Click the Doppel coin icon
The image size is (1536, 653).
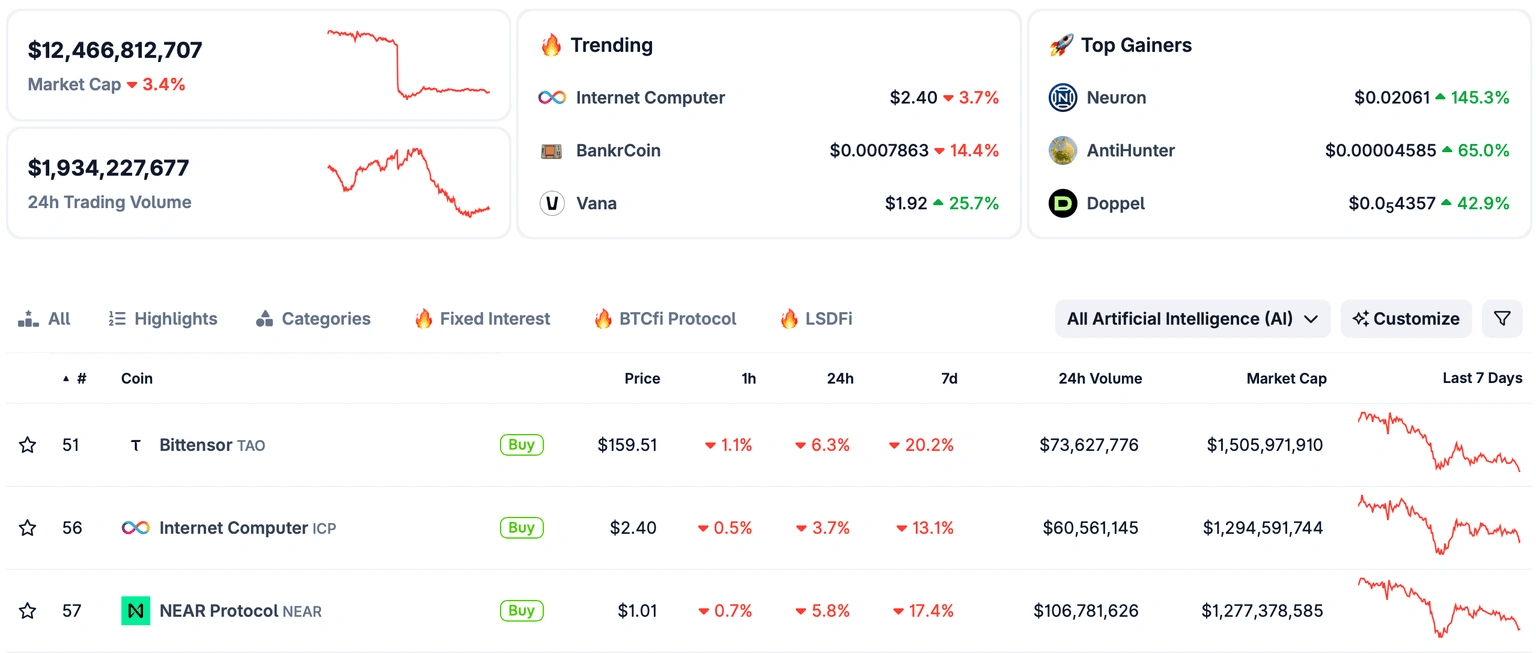(1062, 204)
